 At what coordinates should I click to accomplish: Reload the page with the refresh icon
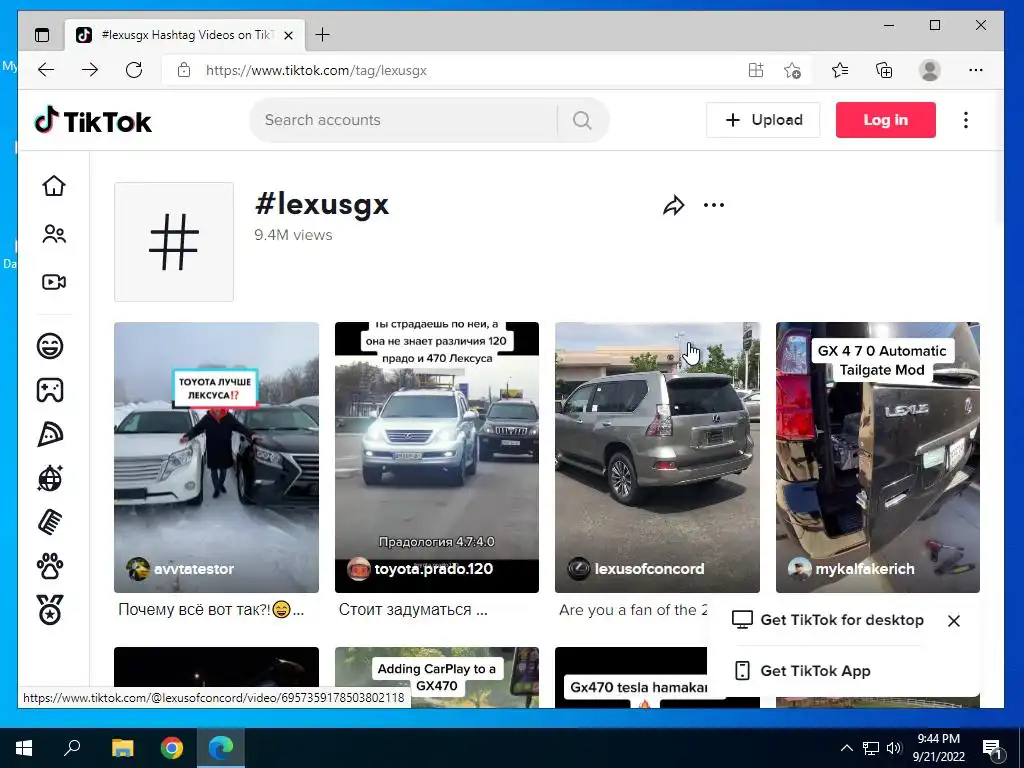tap(134, 70)
